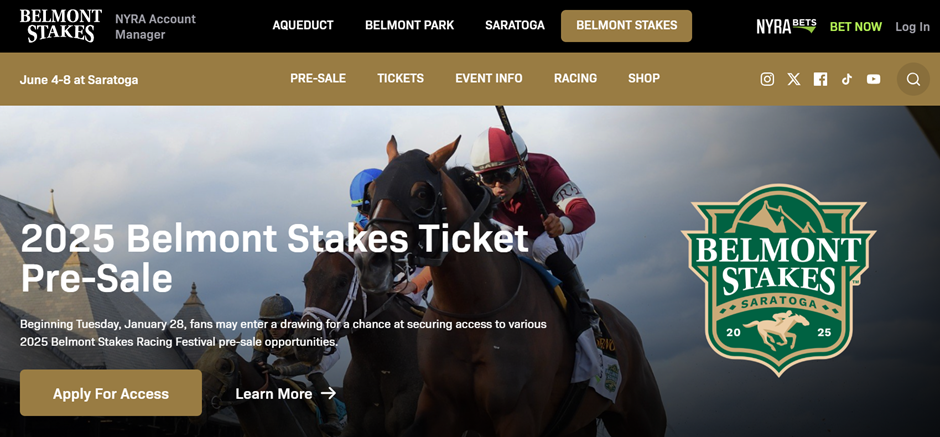
Task: Expand the SHOP menu
Action: pos(644,79)
